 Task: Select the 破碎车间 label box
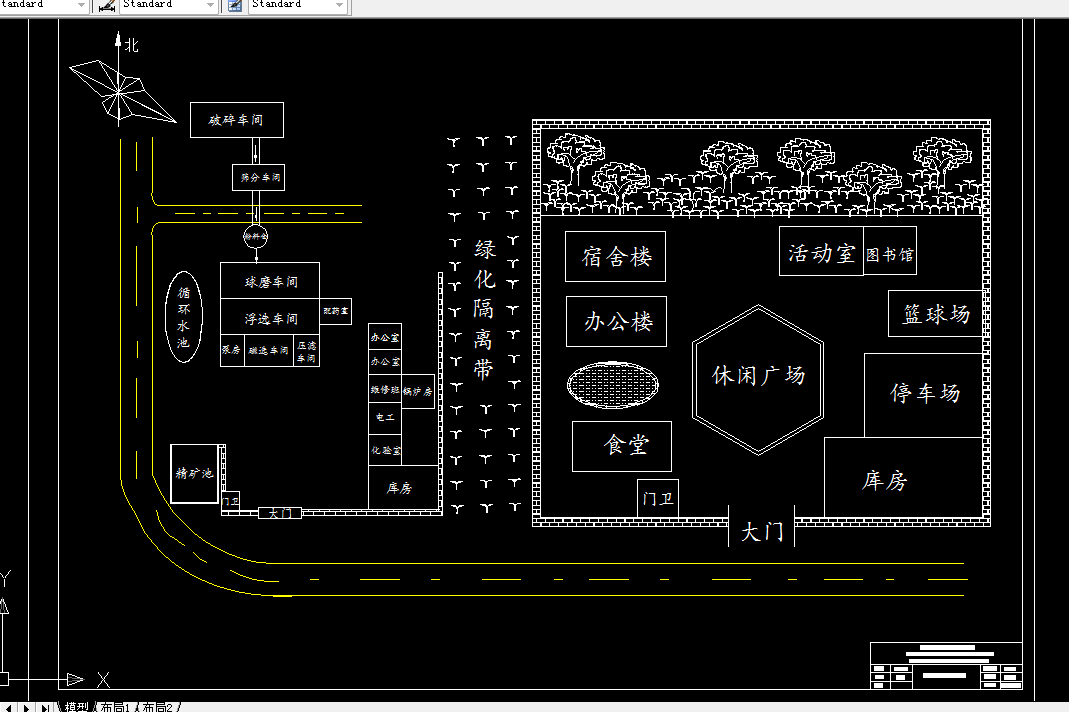click(236, 119)
